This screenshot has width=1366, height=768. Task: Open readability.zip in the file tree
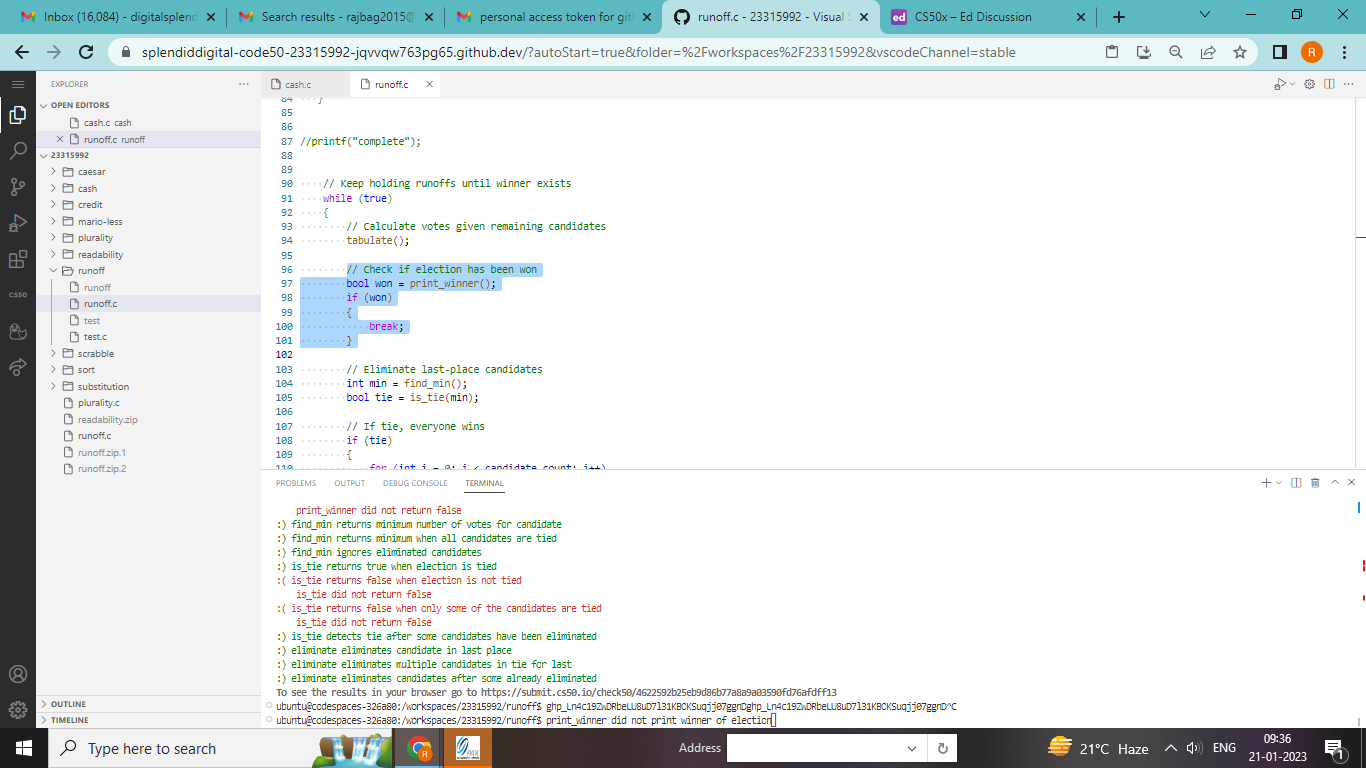tap(107, 420)
